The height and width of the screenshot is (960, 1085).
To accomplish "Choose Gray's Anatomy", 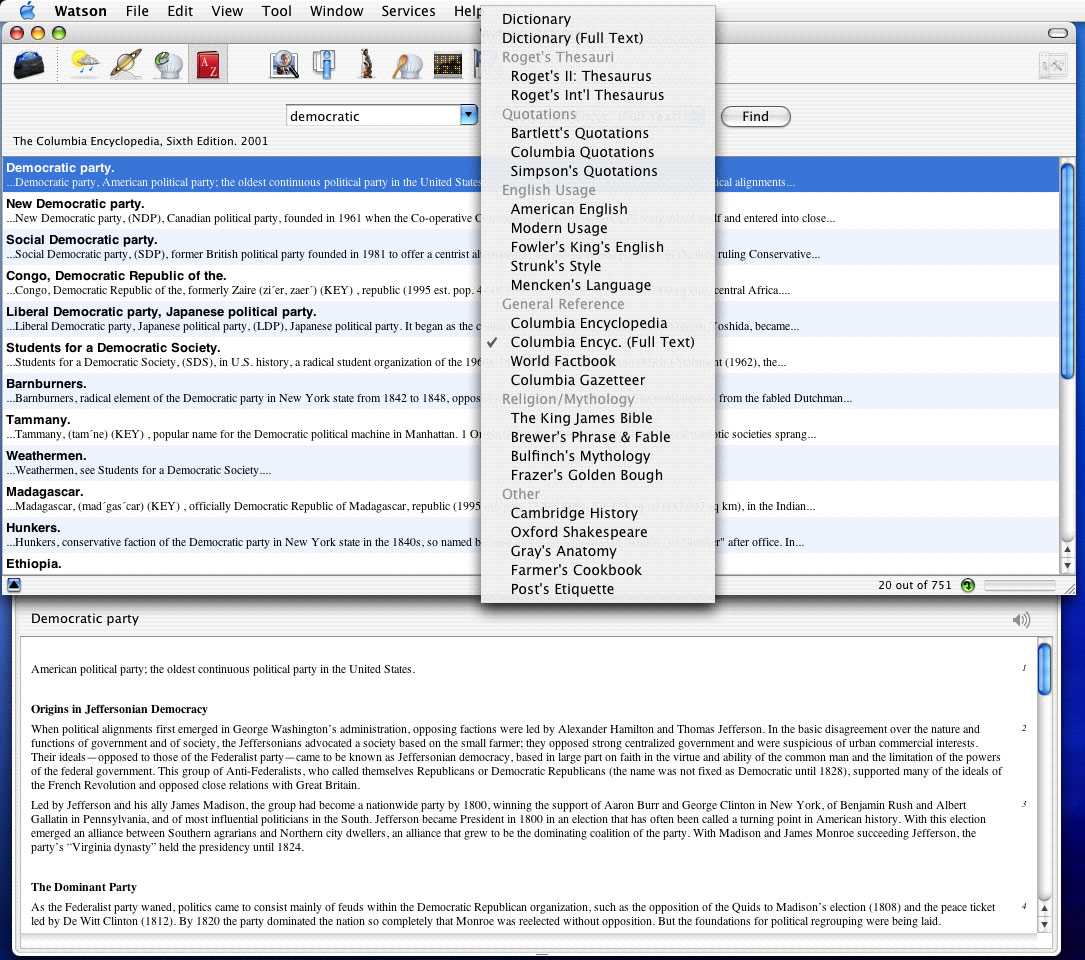I will click(x=598, y=551).
